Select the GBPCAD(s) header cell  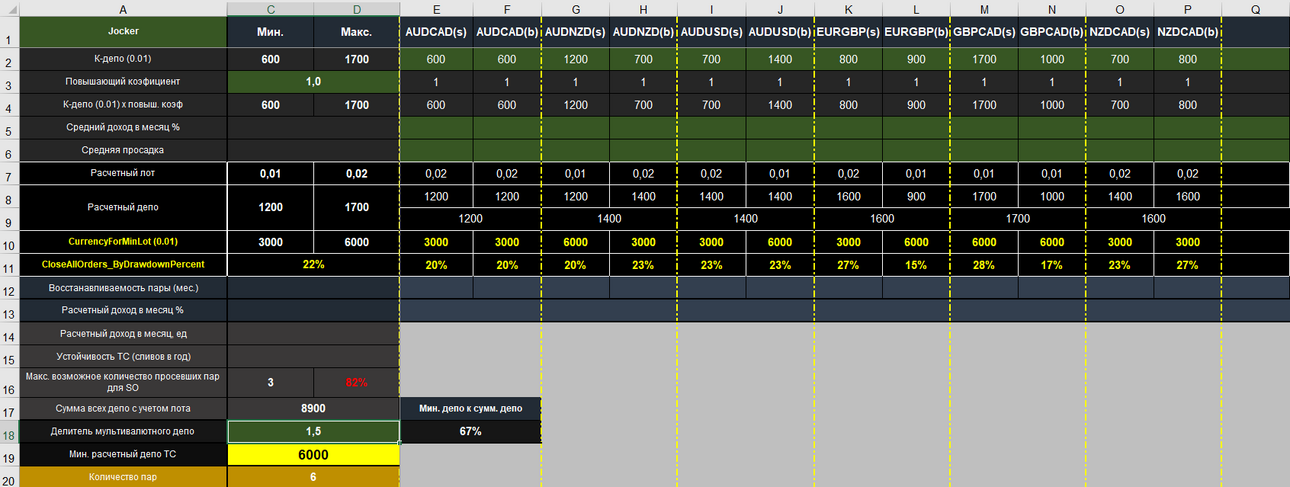coord(984,32)
